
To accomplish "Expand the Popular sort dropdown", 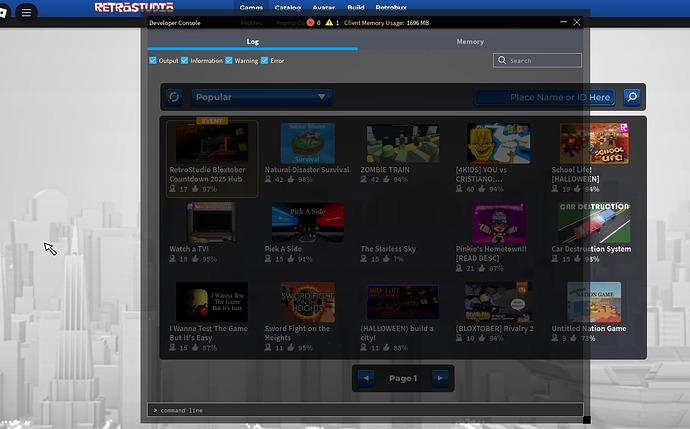I will tap(261, 97).
